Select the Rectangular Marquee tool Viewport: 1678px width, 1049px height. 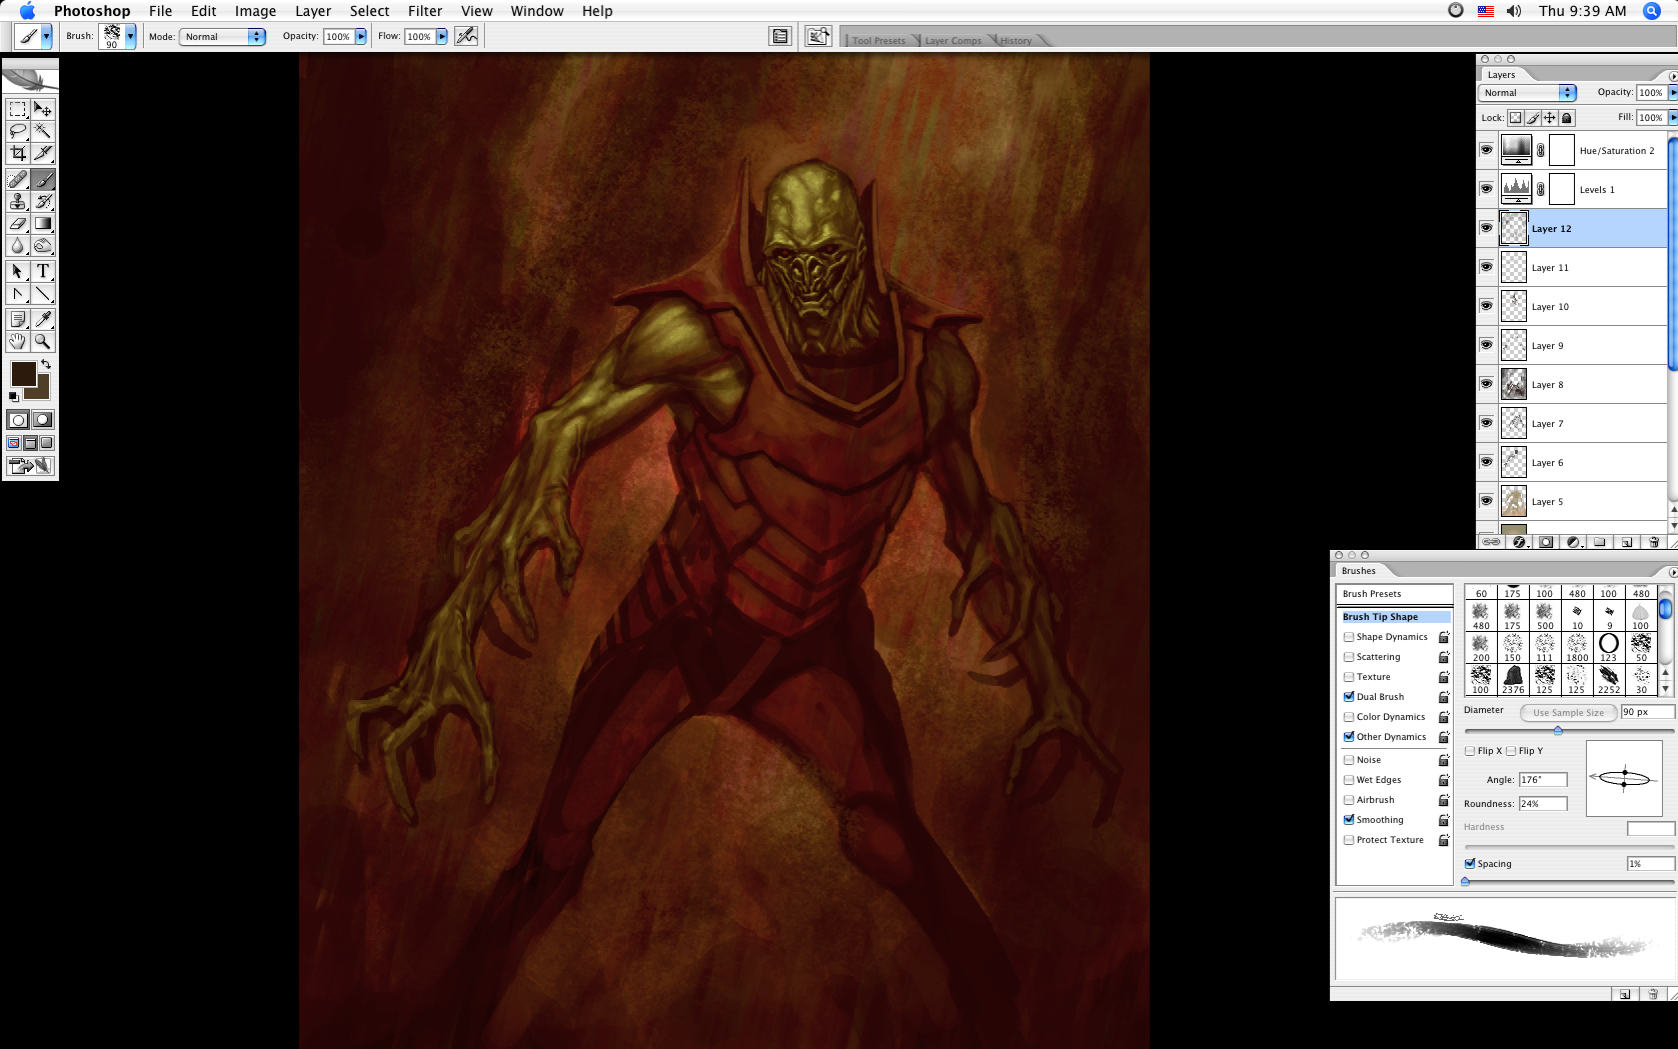pos(18,109)
